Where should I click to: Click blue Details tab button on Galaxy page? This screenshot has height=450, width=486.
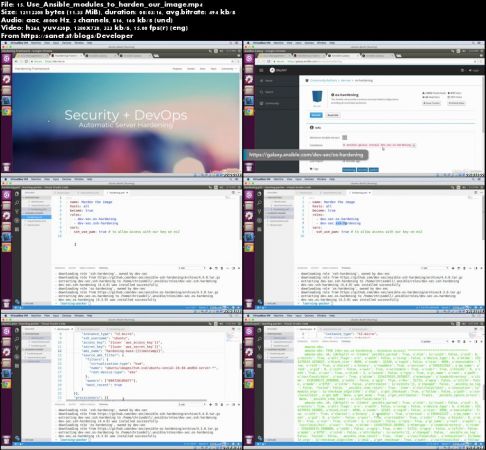316,115
